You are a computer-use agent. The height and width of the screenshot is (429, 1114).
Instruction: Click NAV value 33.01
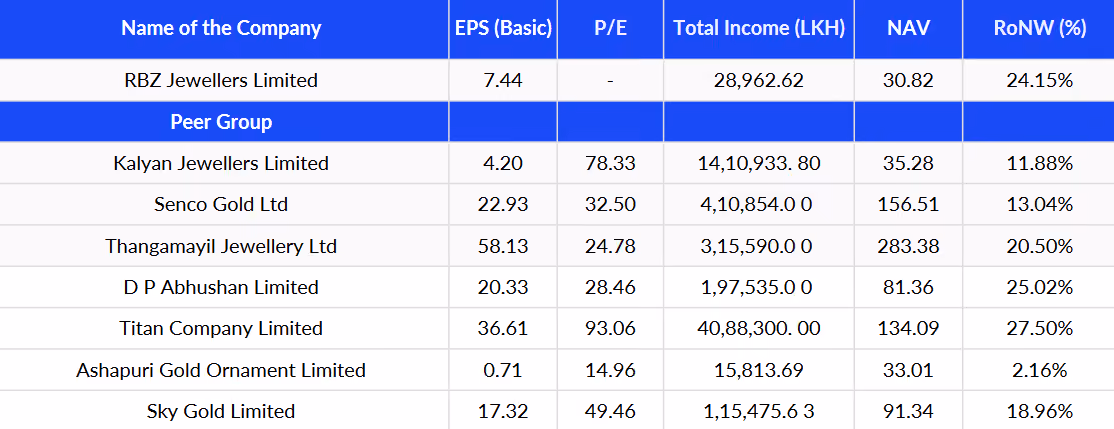pos(908,371)
